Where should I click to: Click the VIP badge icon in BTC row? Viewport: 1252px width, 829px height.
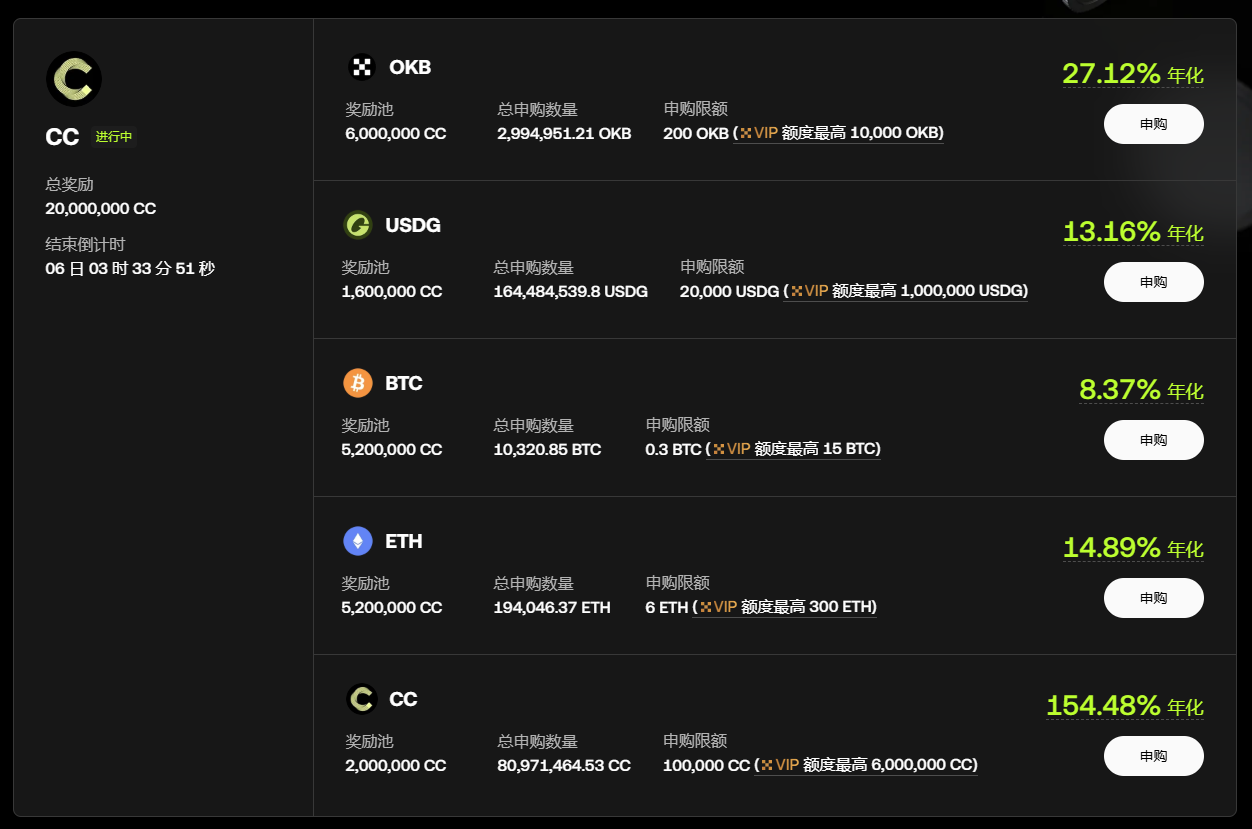tap(721, 449)
